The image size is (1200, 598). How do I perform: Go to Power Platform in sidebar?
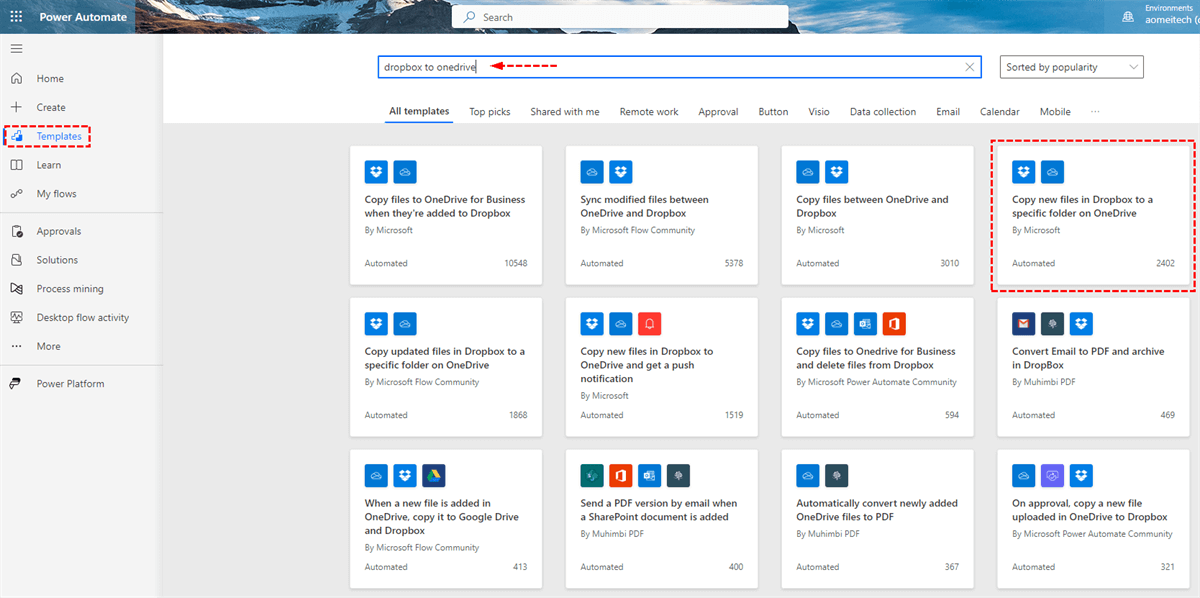click(70, 384)
